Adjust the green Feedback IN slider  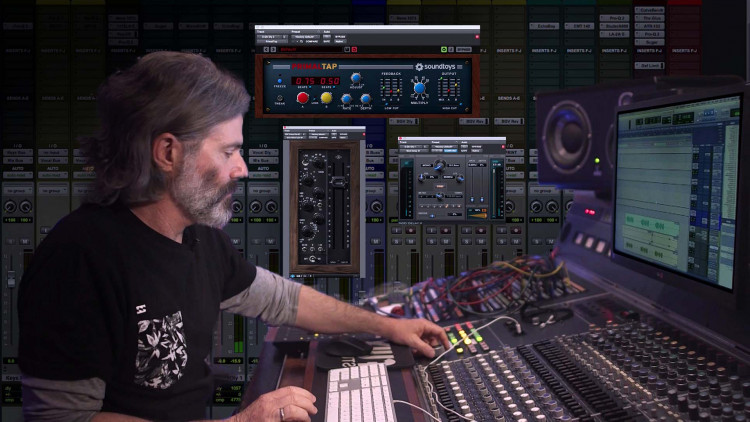[384, 88]
